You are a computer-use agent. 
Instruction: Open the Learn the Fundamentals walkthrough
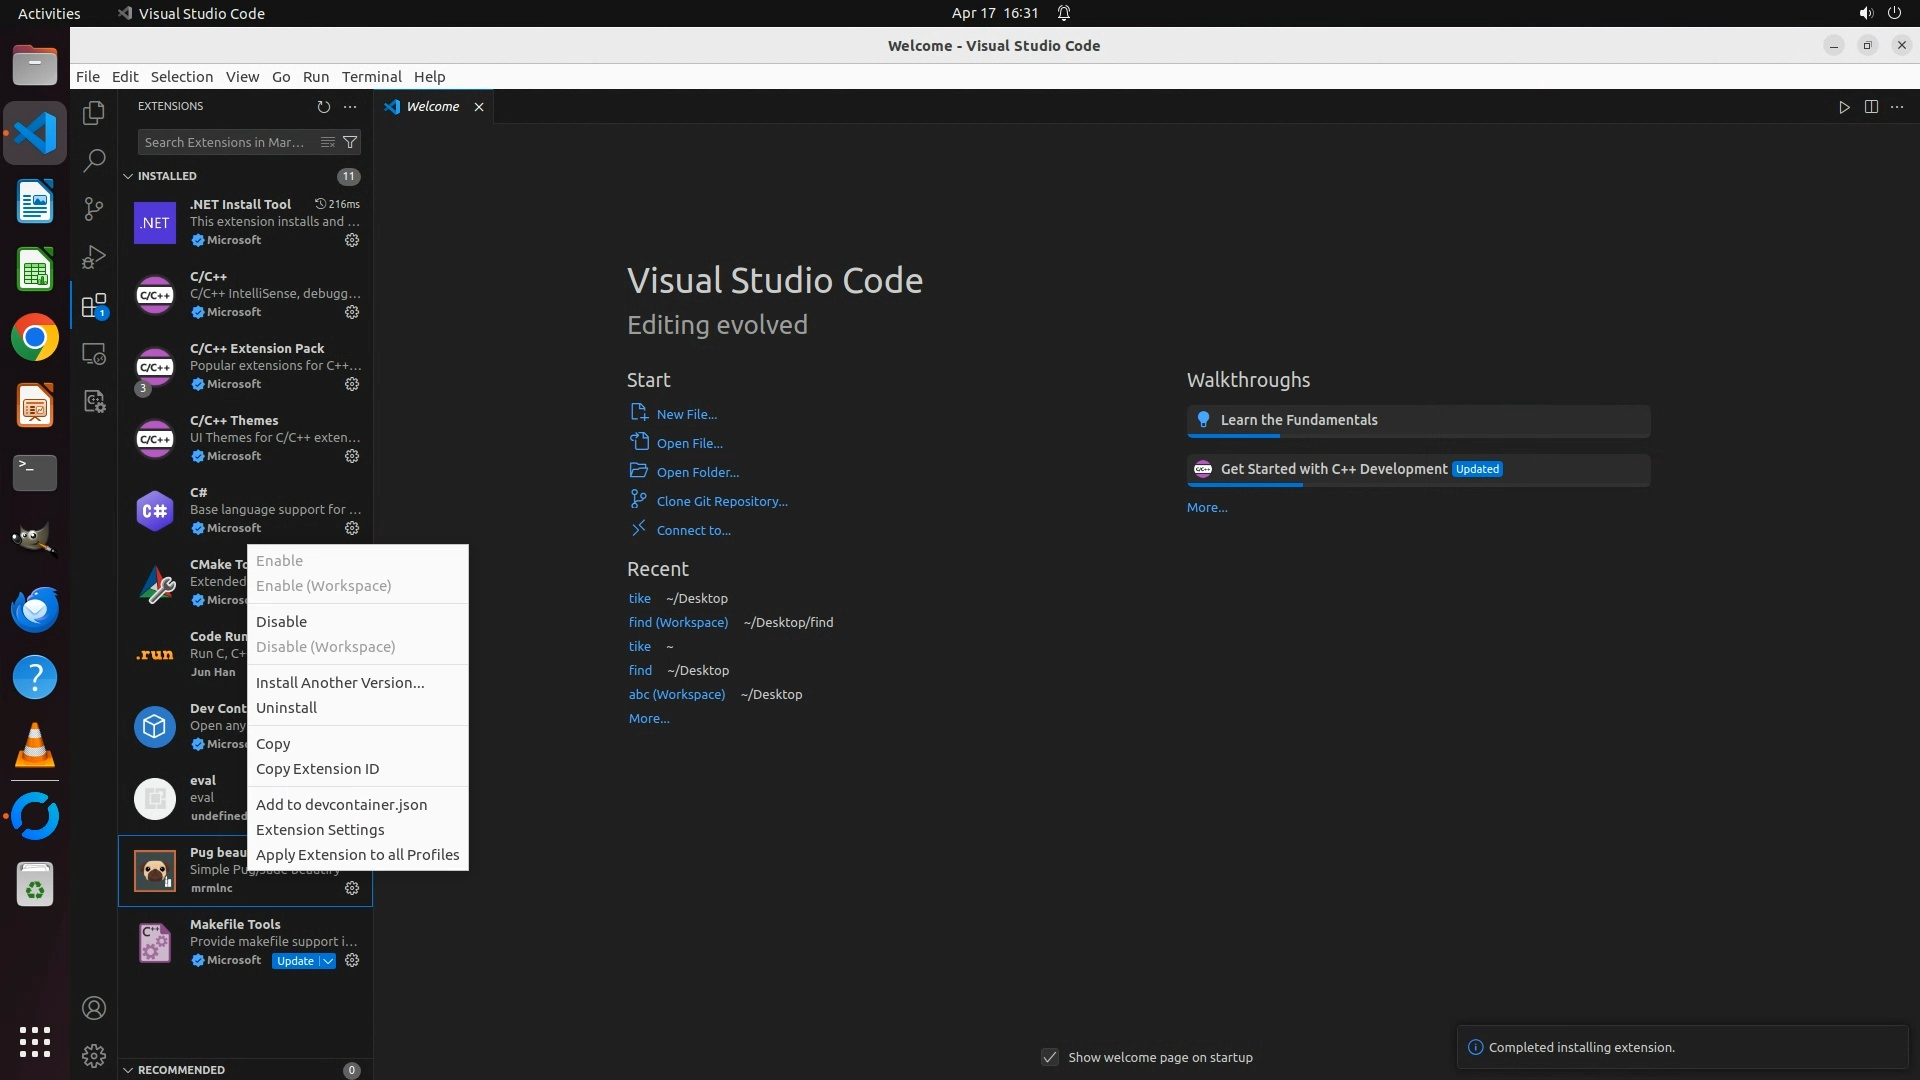click(1298, 420)
